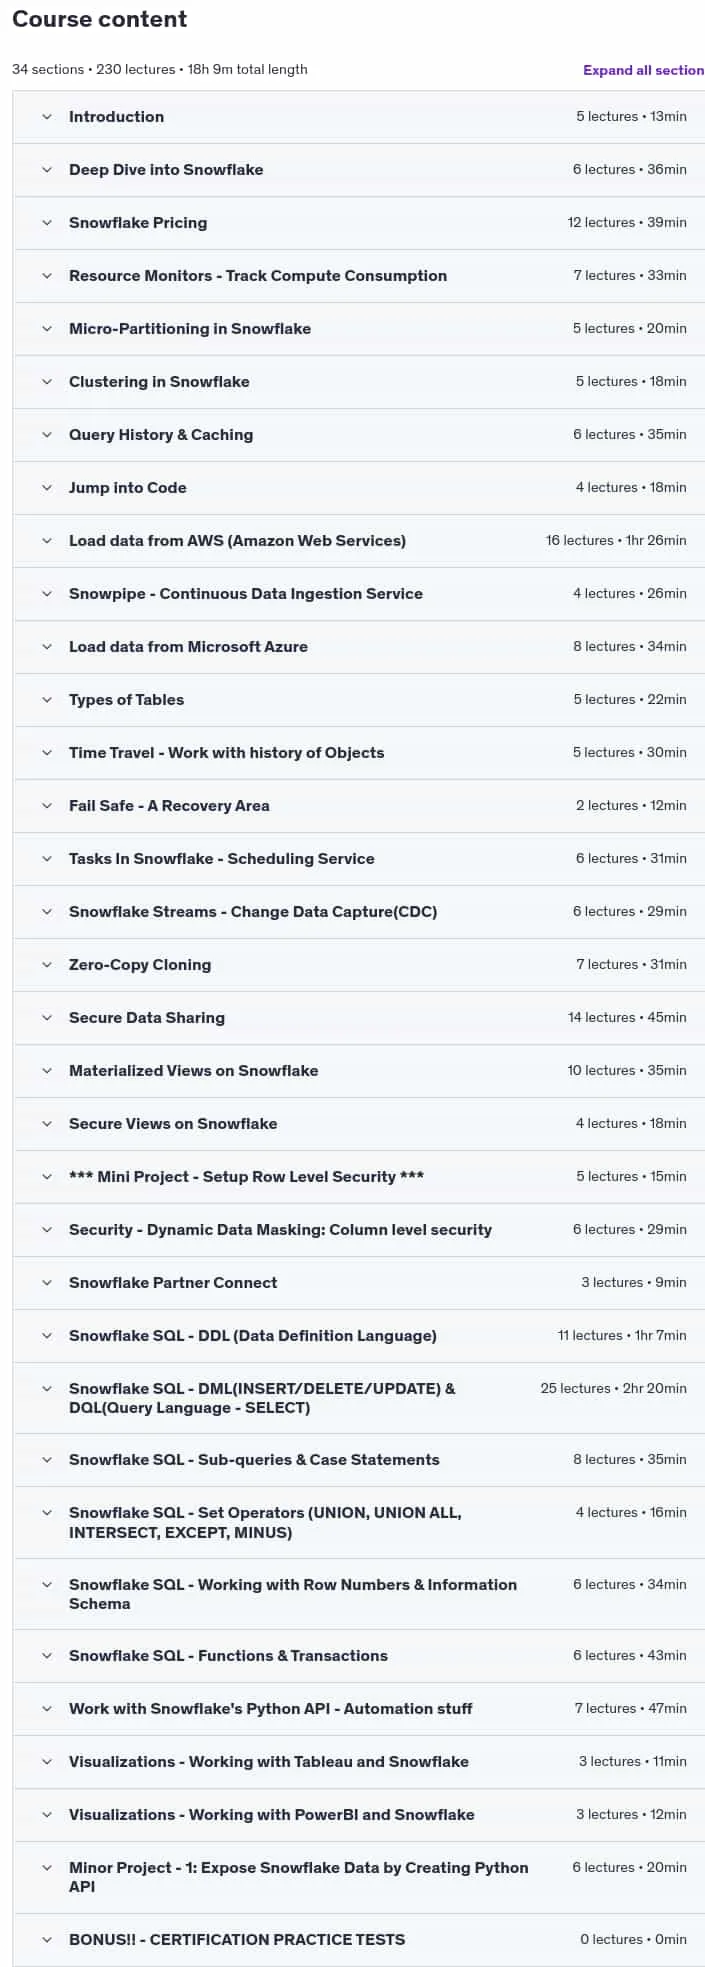
Task: Expand Query History & Caching arrow
Action: click(47, 435)
